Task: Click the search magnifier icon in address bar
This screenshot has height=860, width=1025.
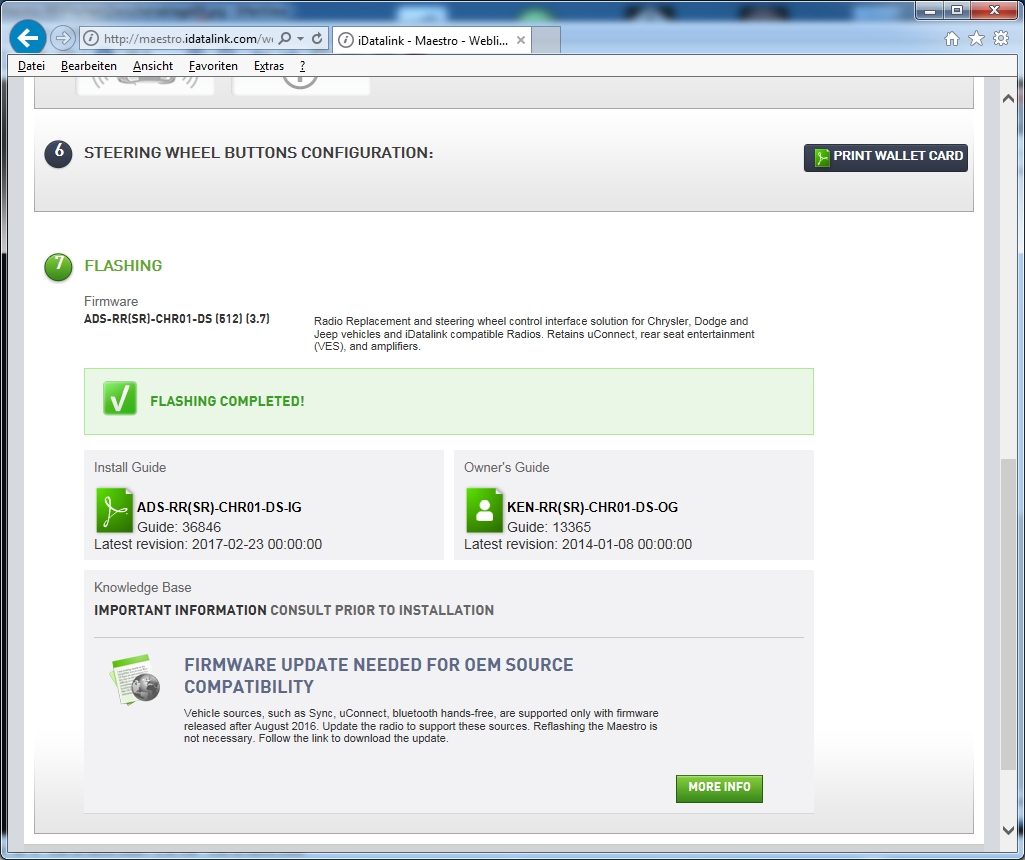Action: point(285,39)
